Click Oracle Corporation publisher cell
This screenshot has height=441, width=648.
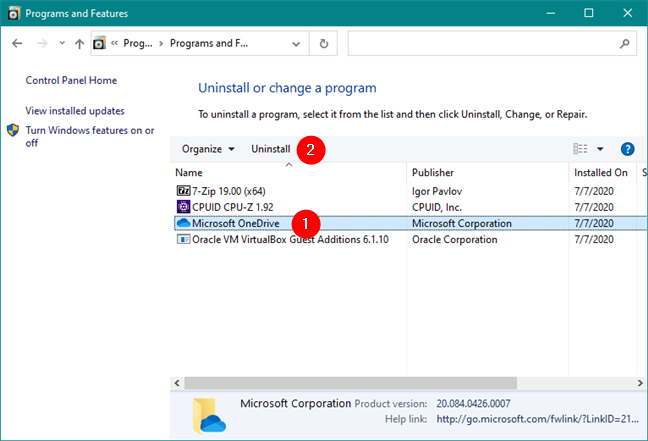pyautogui.click(x=455, y=239)
